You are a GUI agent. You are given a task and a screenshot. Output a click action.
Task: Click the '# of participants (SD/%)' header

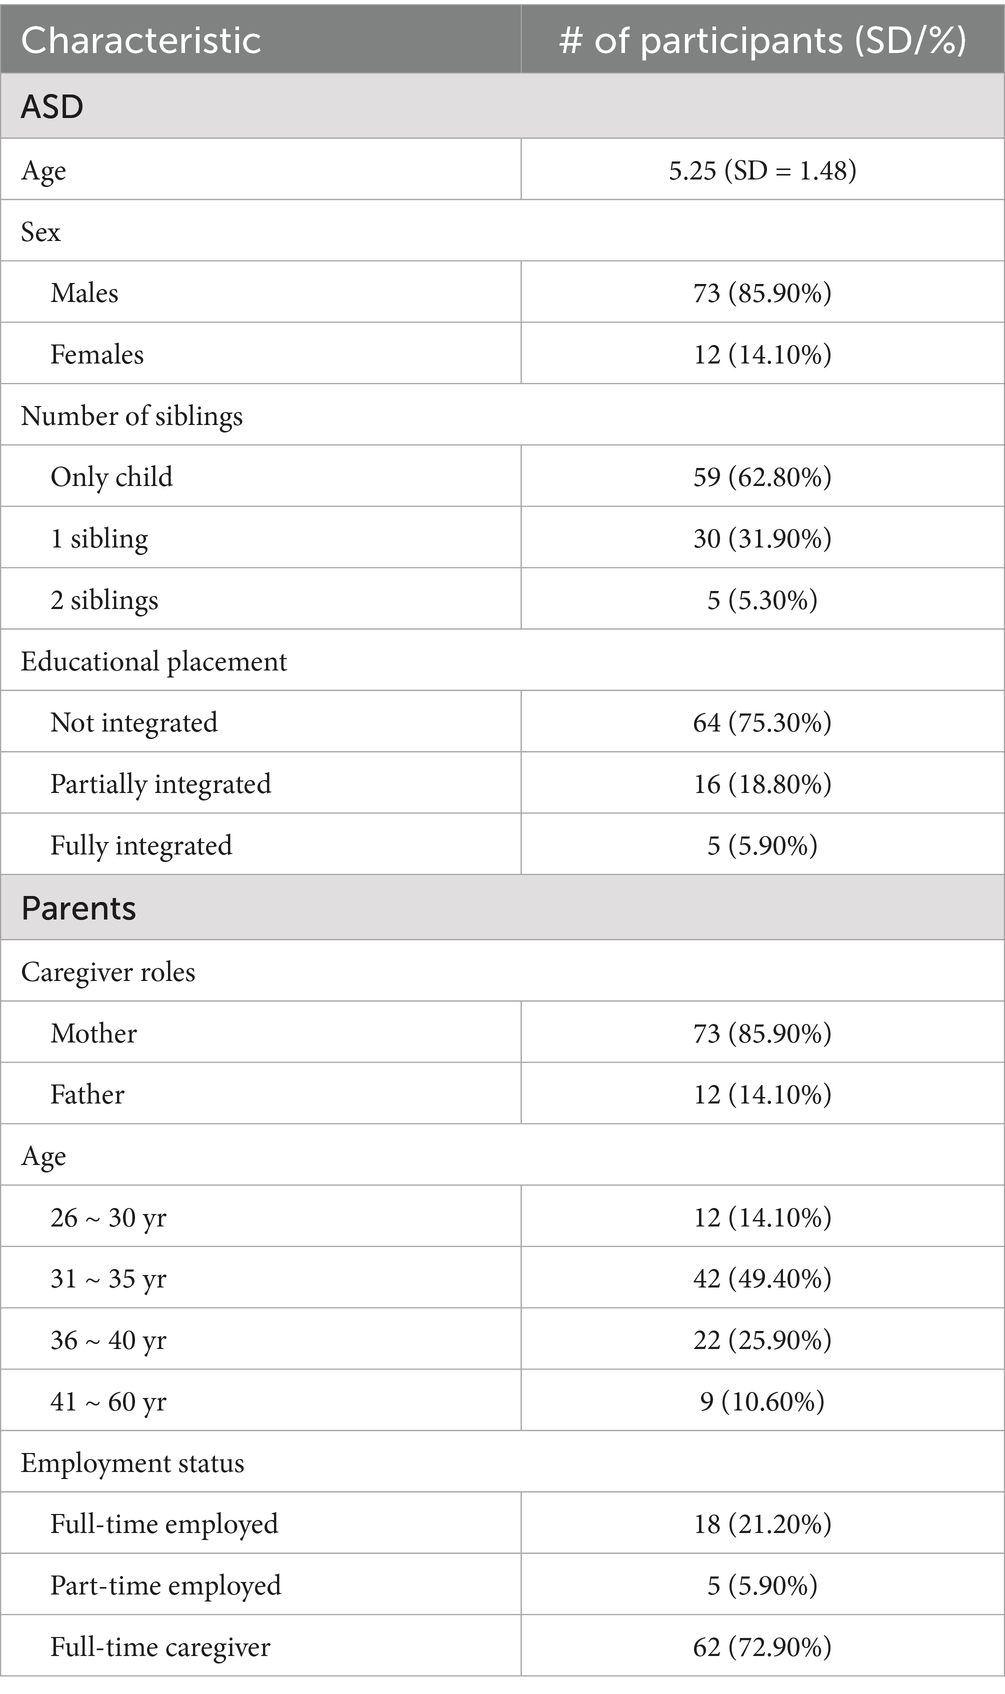pos(762,41)
